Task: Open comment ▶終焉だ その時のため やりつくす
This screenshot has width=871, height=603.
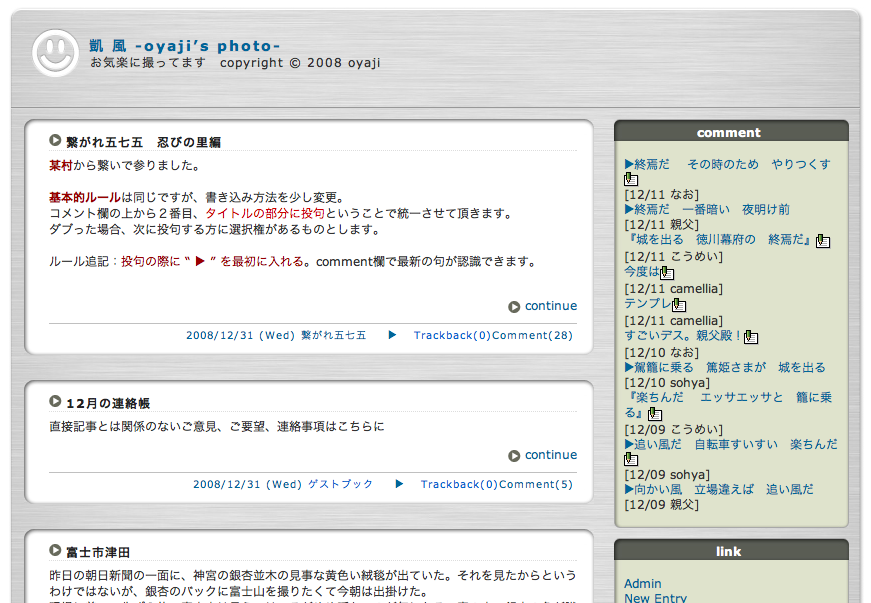Action: tap(728, 164)
